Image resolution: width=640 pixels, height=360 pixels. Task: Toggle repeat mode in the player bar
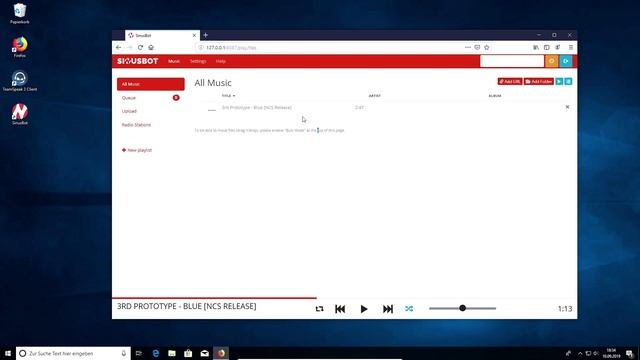point(319,309)
